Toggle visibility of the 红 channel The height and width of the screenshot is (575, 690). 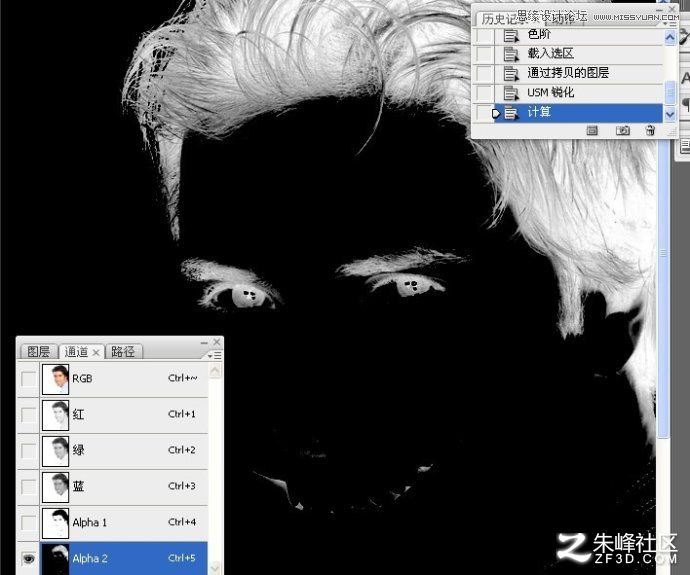29,415
